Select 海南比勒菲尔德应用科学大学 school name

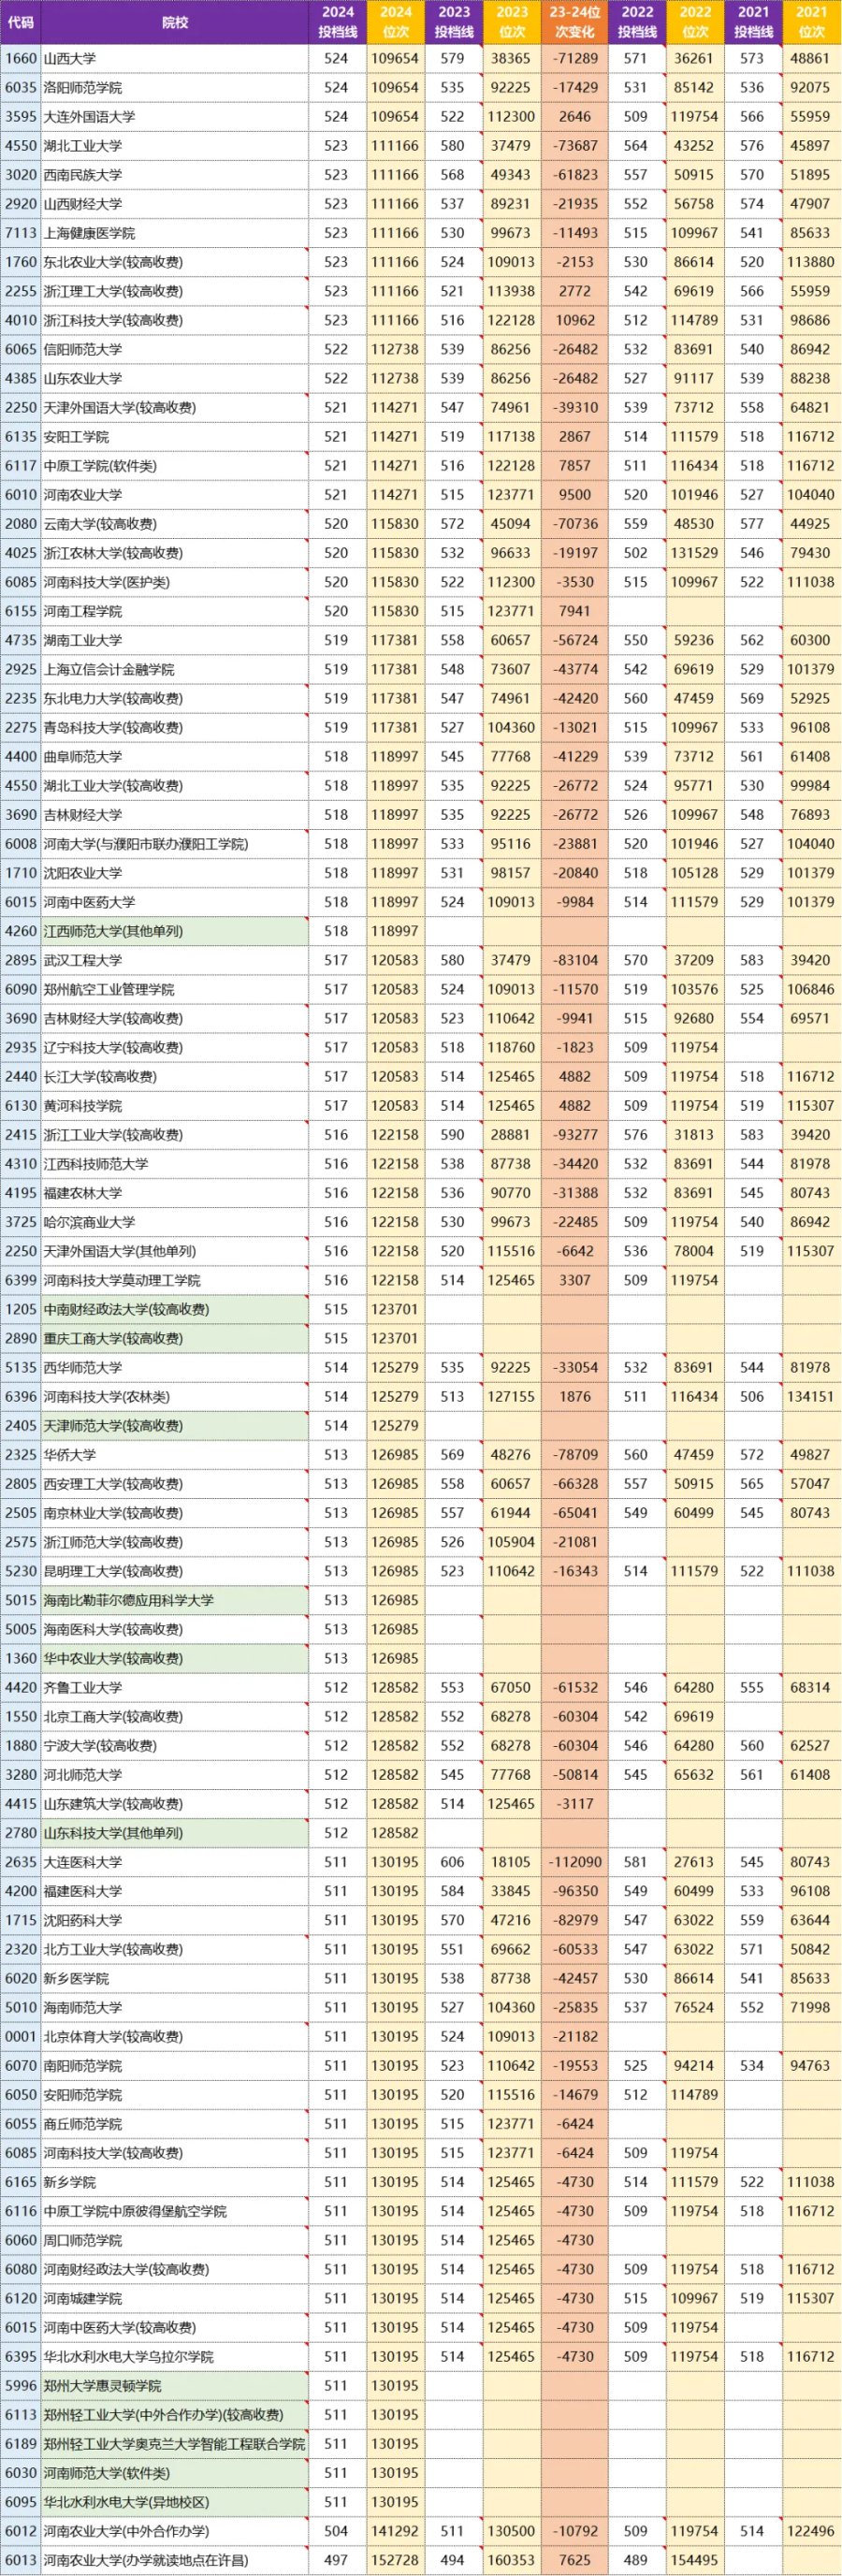[174, 1600]
